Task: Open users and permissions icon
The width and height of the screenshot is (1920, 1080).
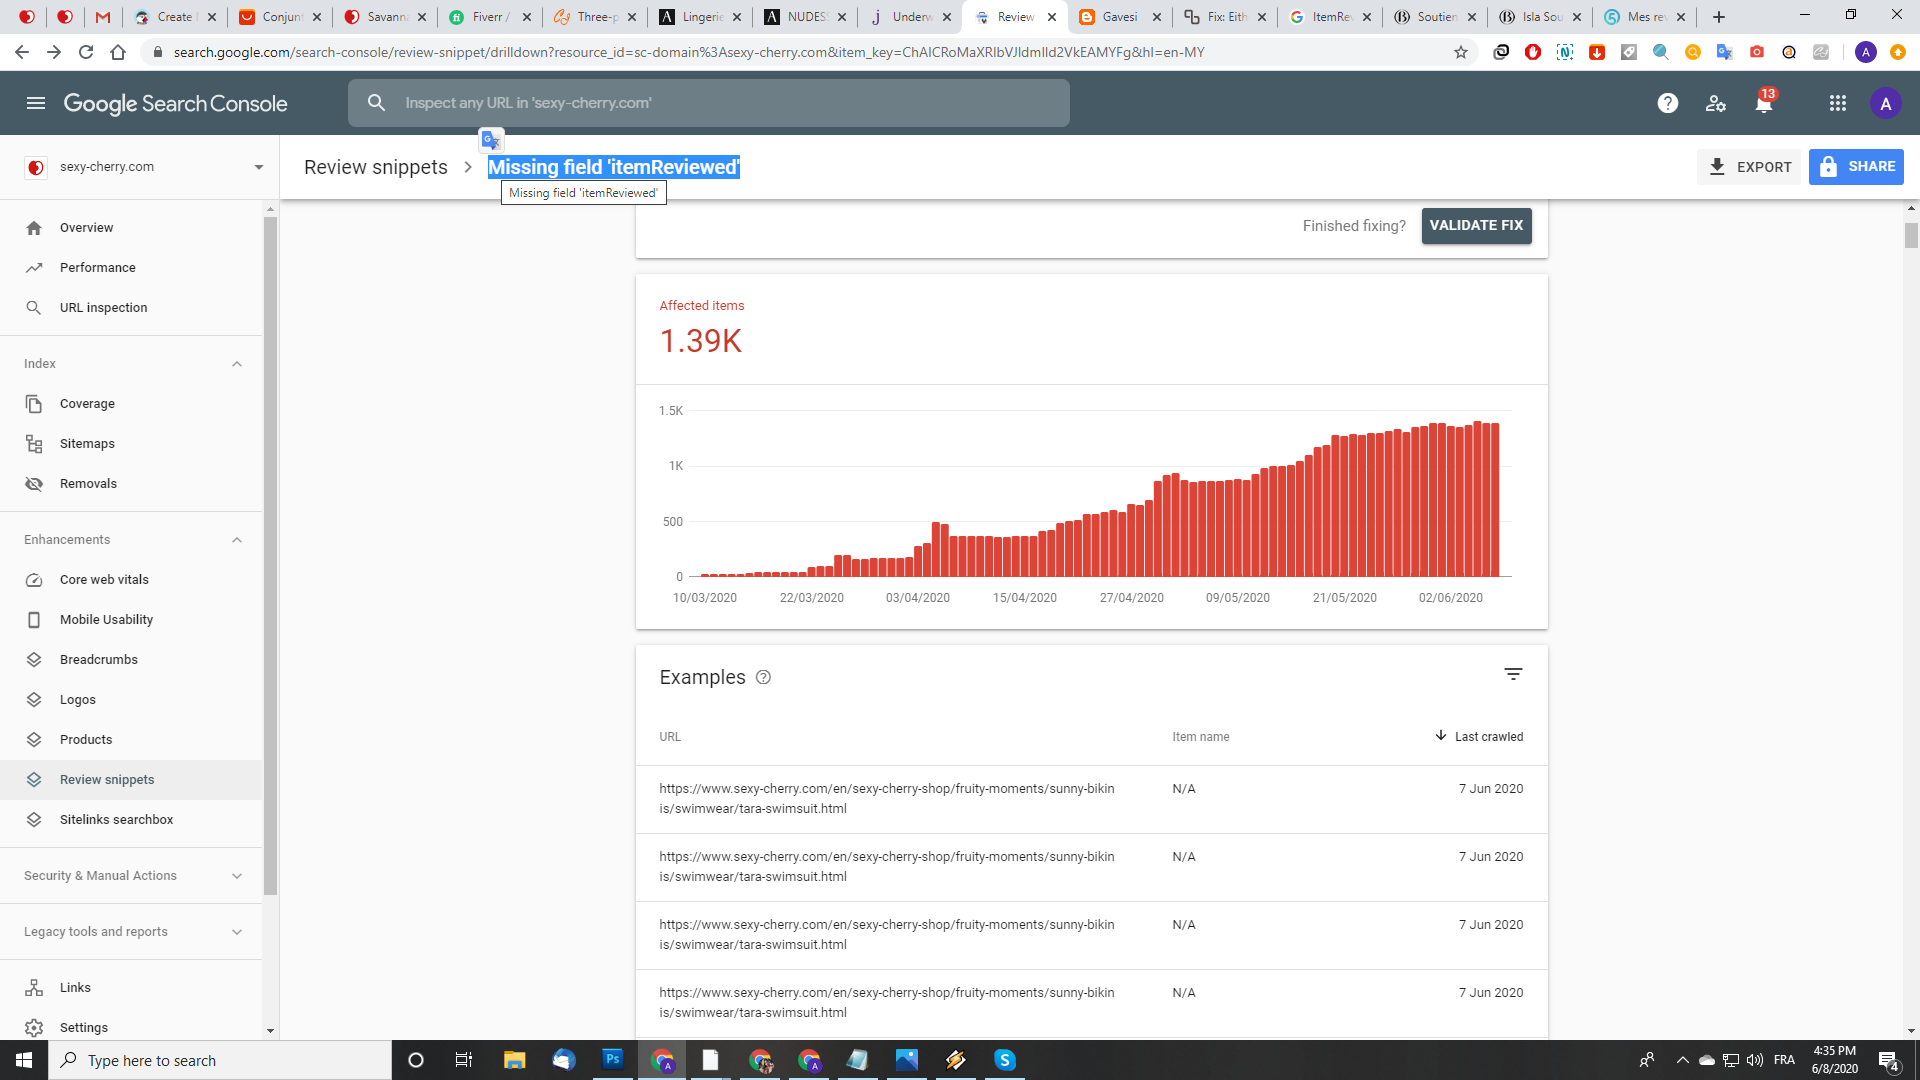Action: pyautogui.click(x=1716, y=103)
